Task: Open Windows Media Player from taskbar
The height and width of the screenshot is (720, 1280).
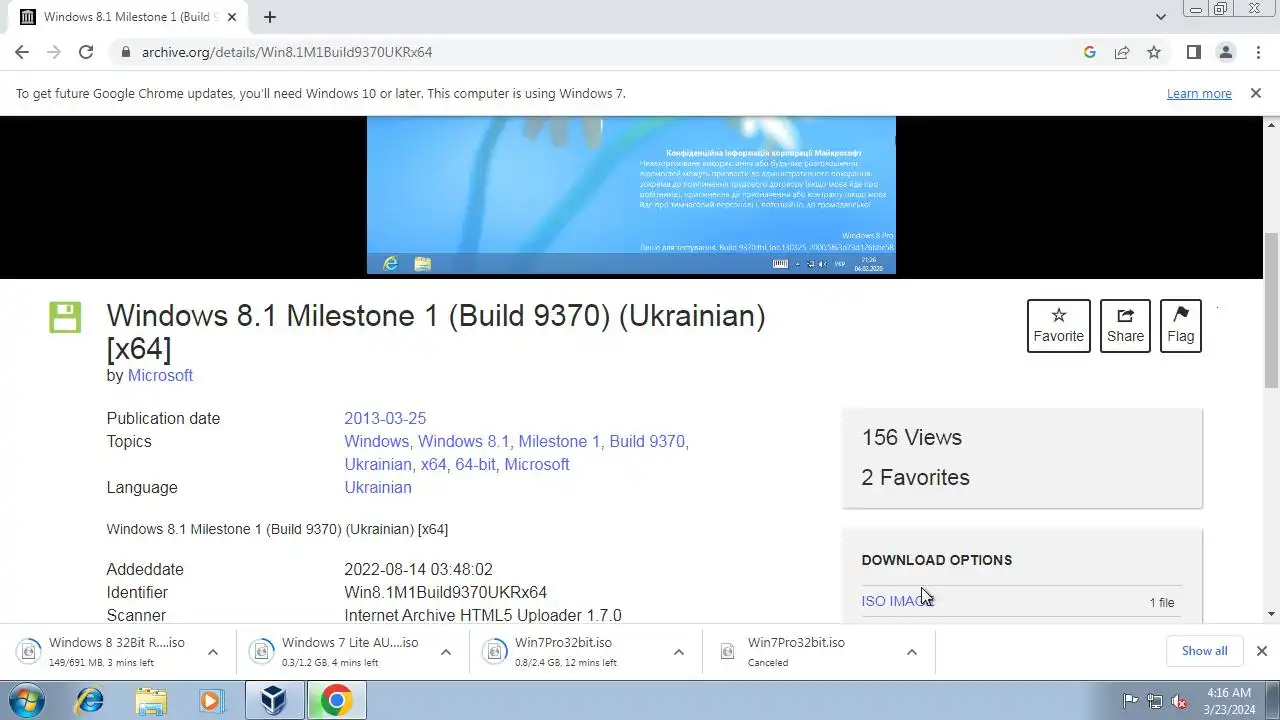Action: [211, 700]
